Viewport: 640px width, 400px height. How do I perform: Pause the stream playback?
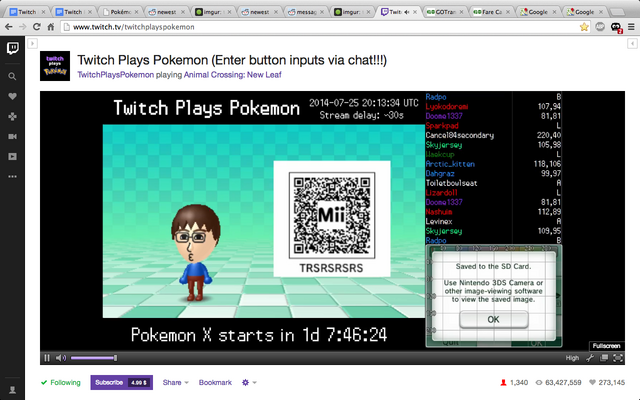click(x=47, y=358)
